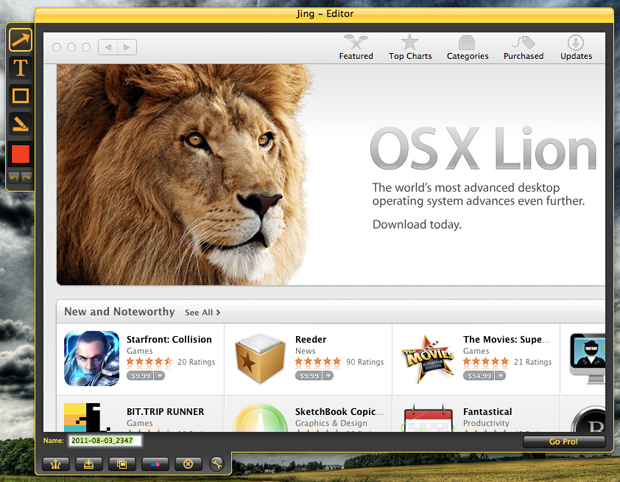Click the SketchBook Copic... title
620x482 pixels.
point(339,412)
